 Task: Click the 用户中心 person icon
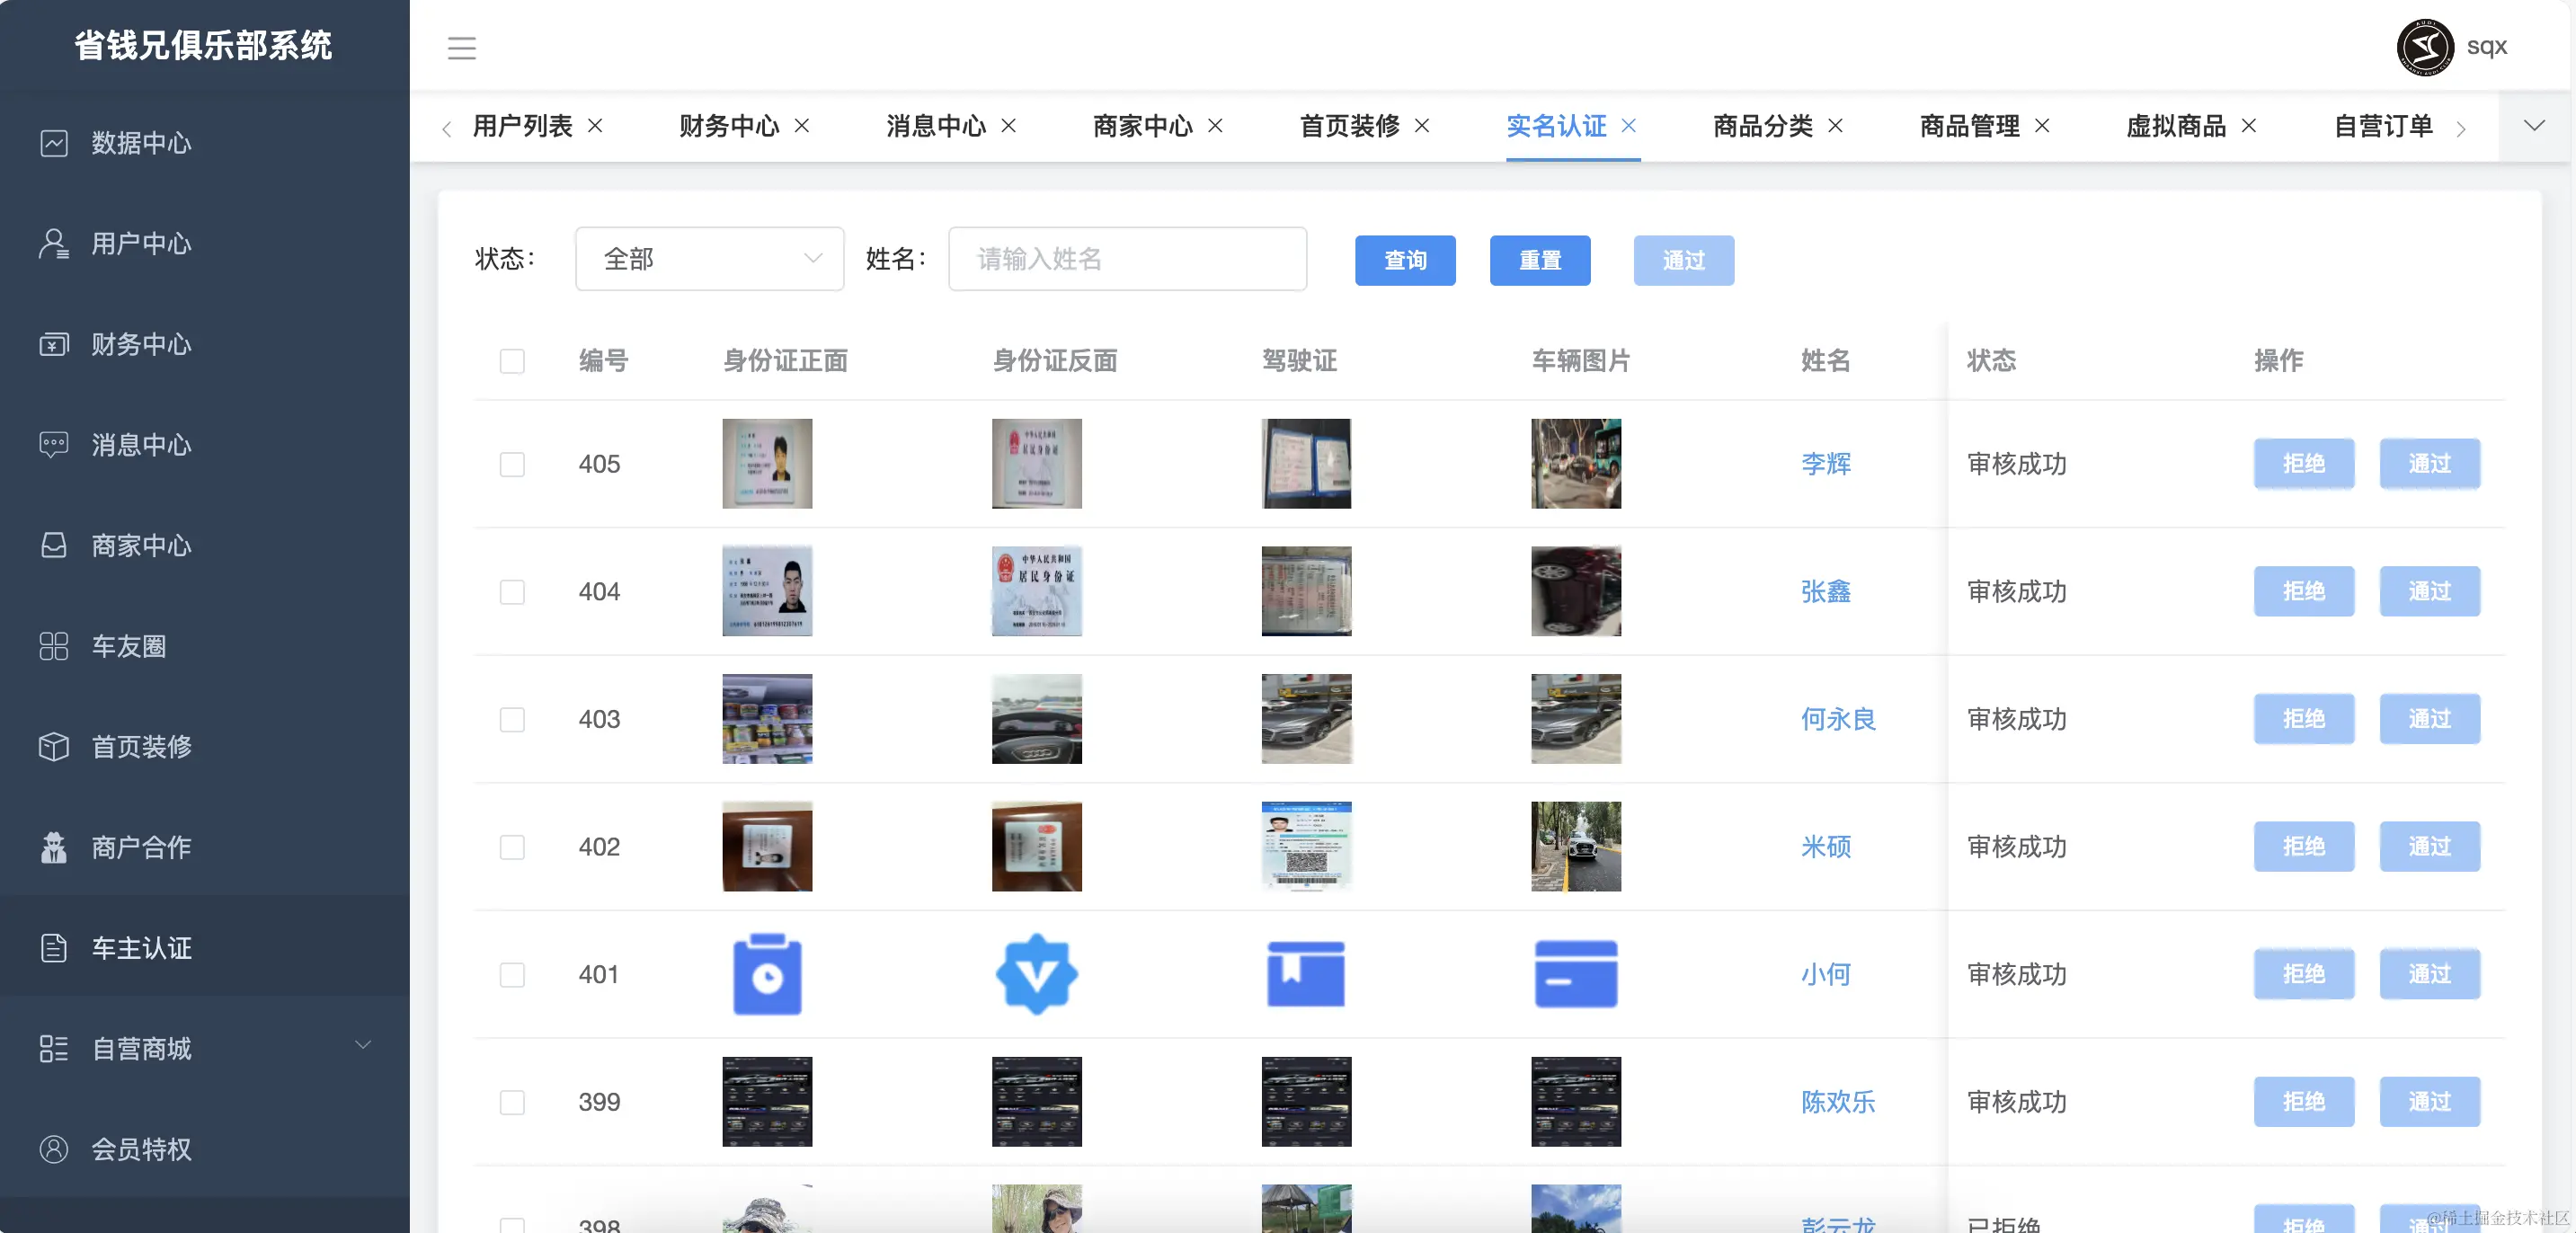click(x=54, y=243)
